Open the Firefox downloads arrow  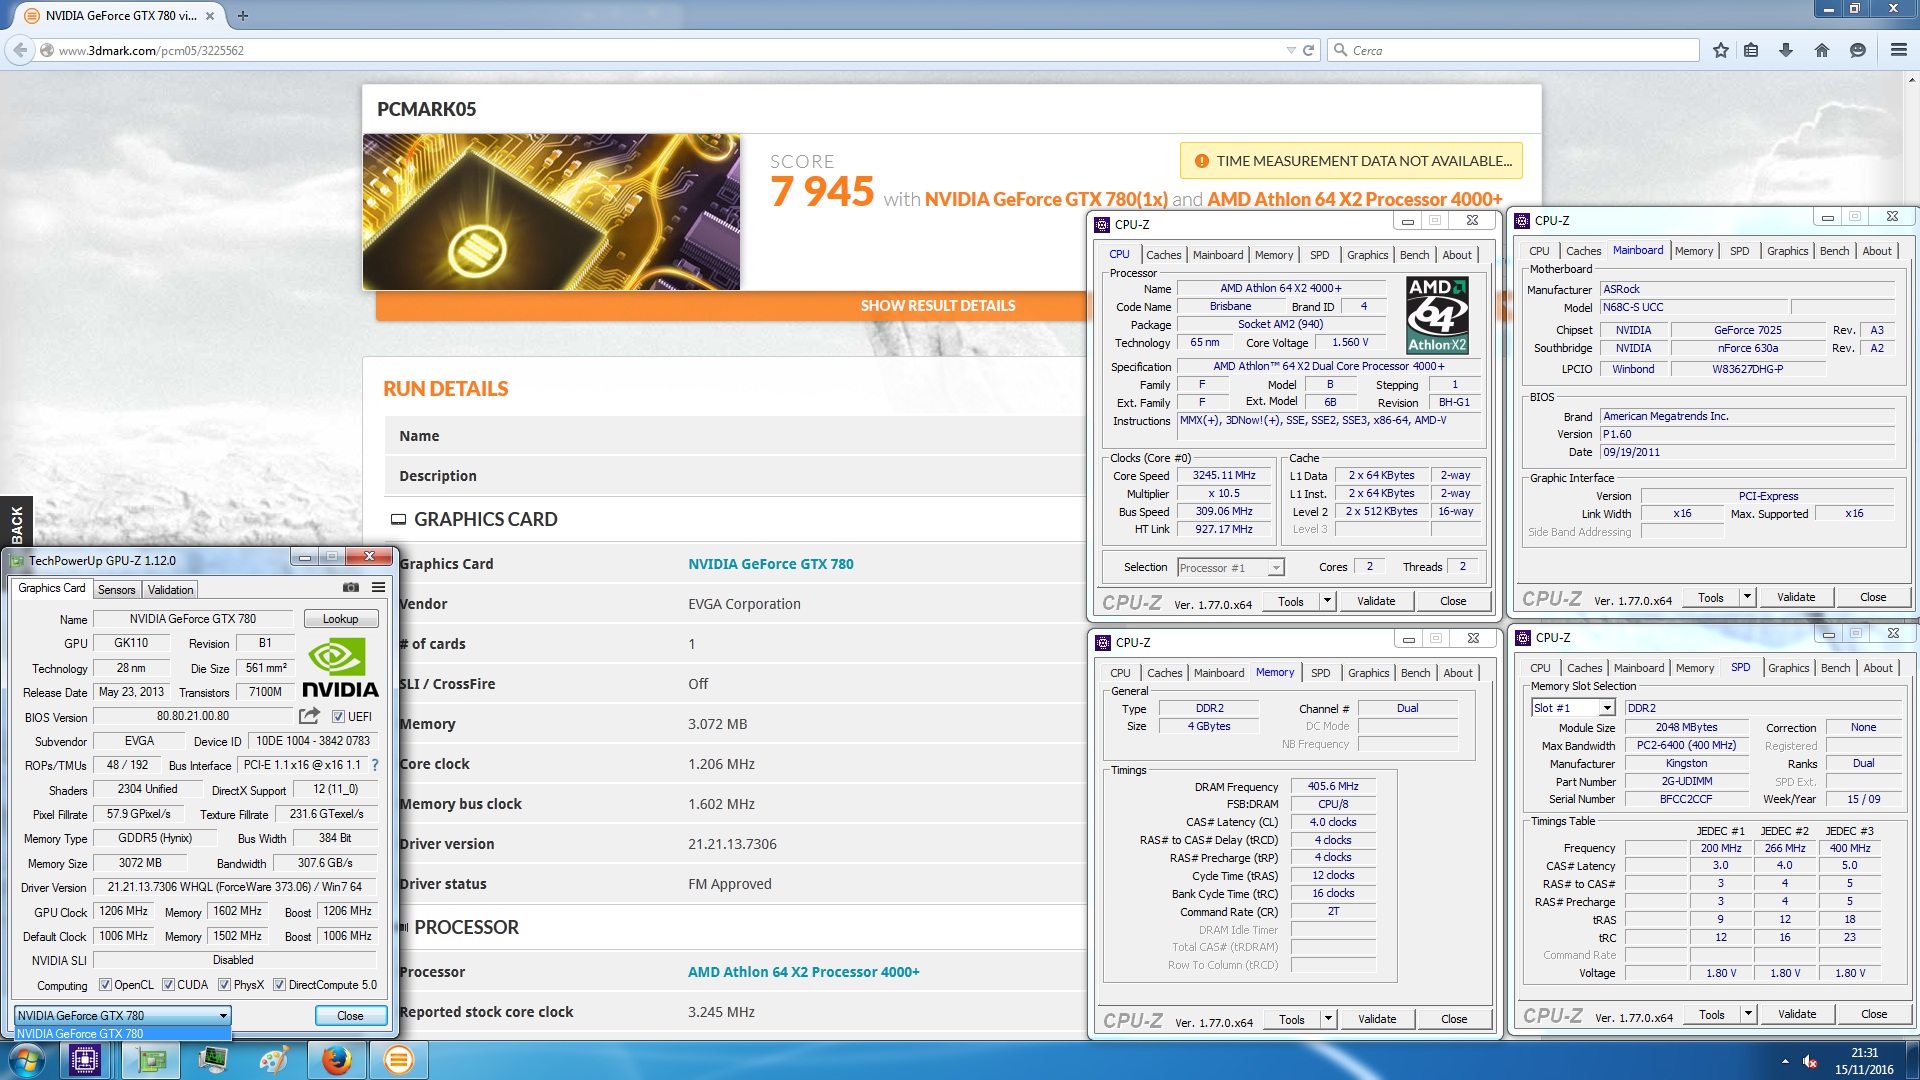coord(1786,50)
